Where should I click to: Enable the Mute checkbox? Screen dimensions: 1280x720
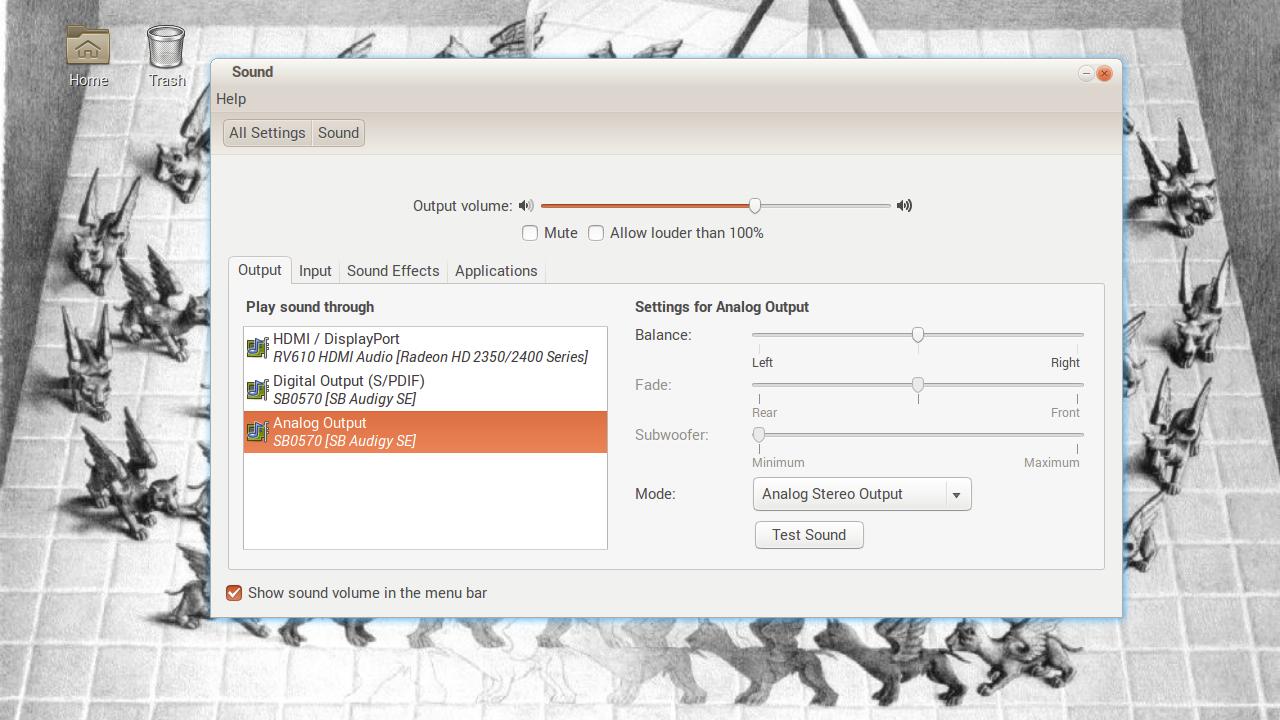[x=530, y=233]
